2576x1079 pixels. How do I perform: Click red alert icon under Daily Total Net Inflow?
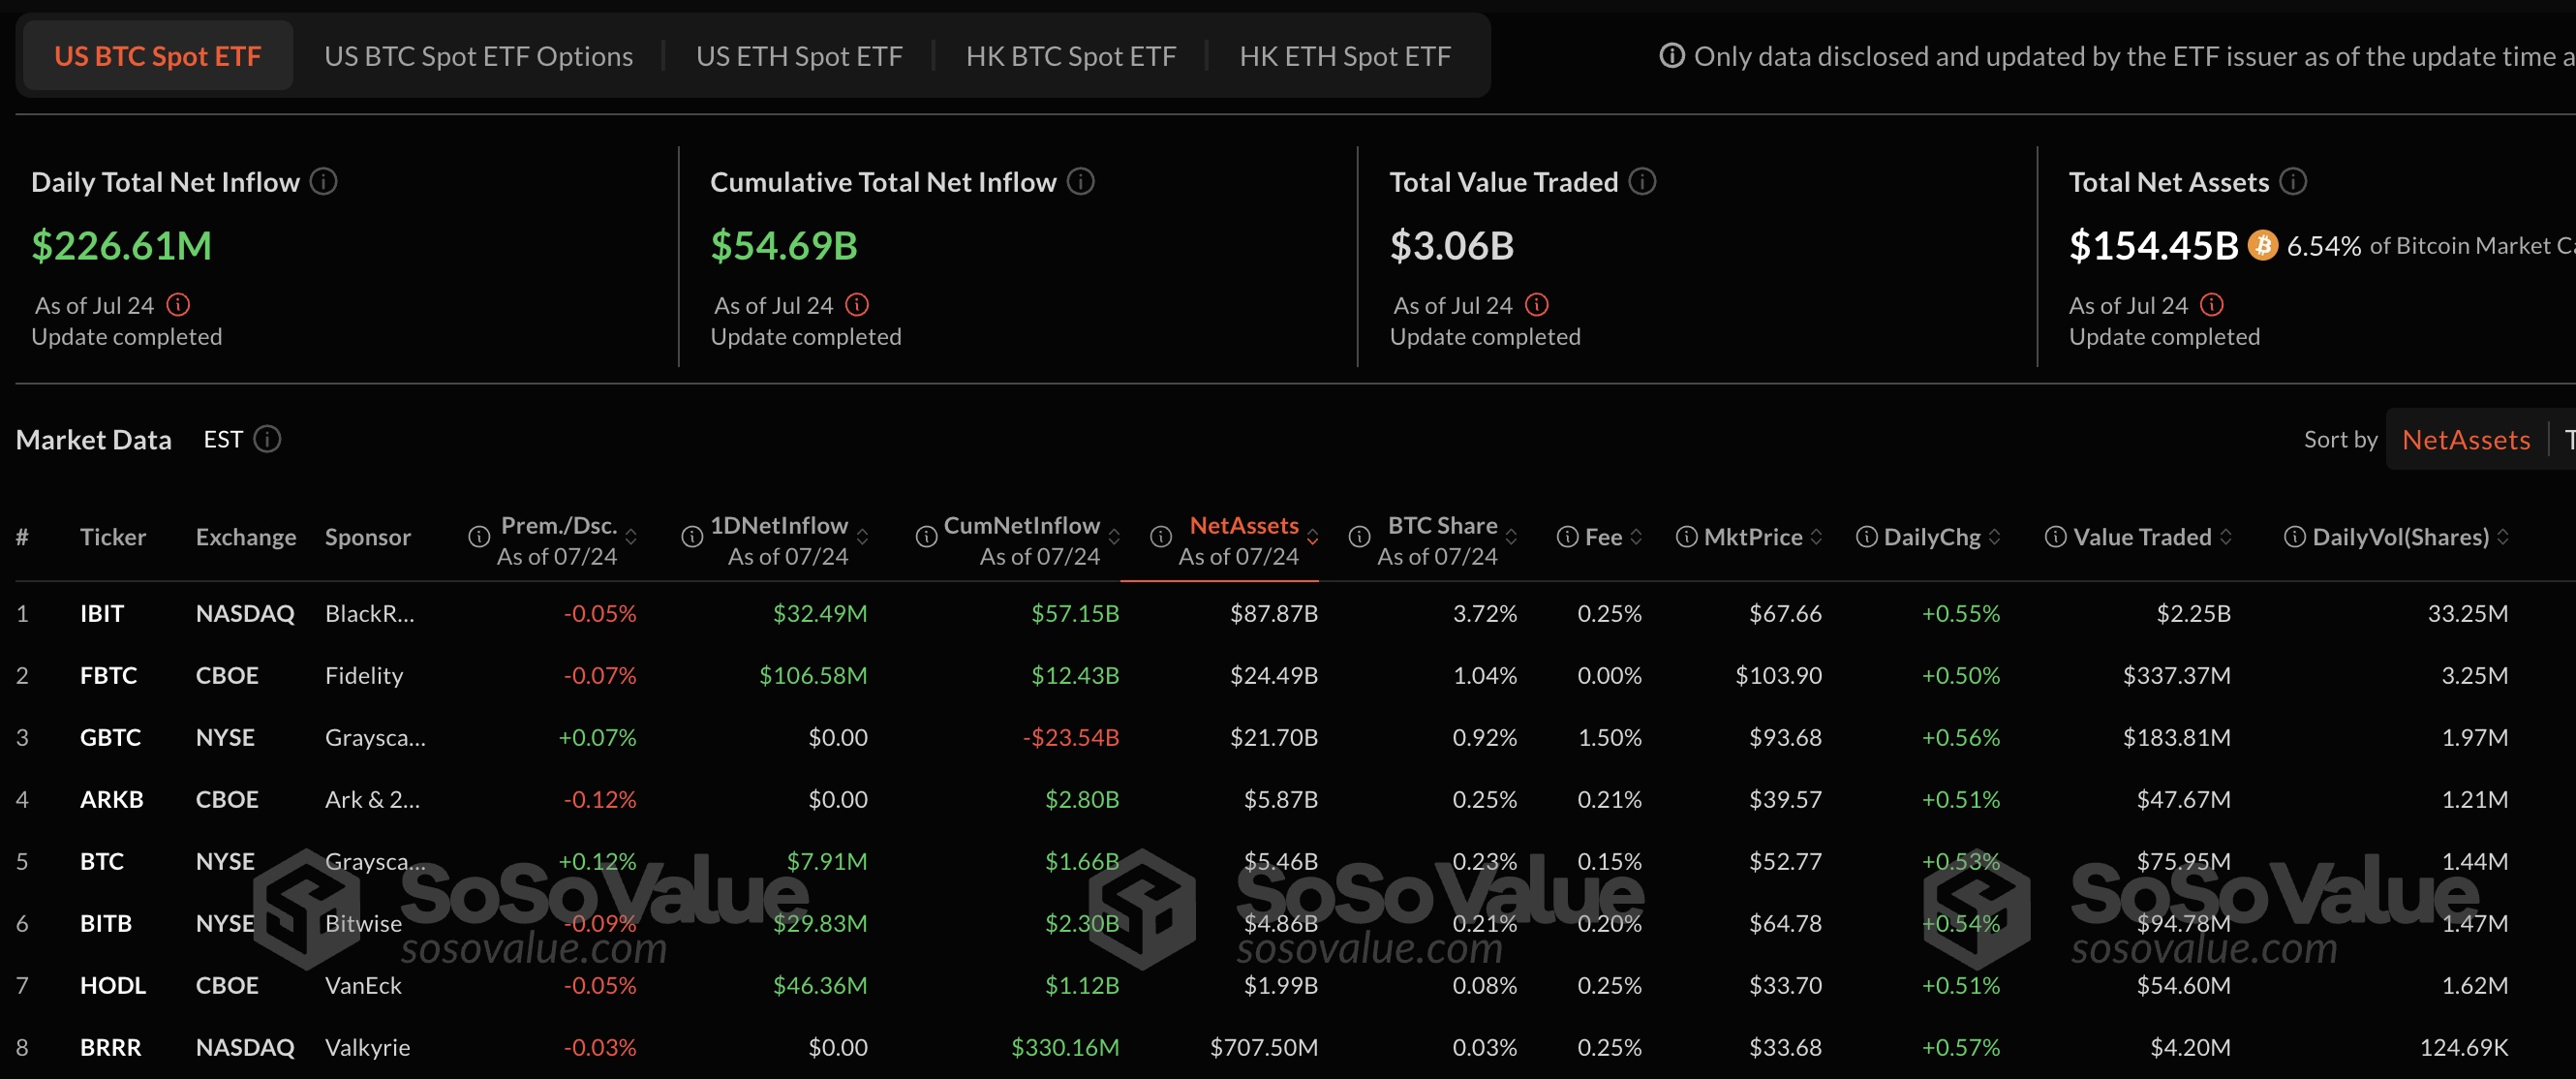pyautogui.click(x=178, y=304)
